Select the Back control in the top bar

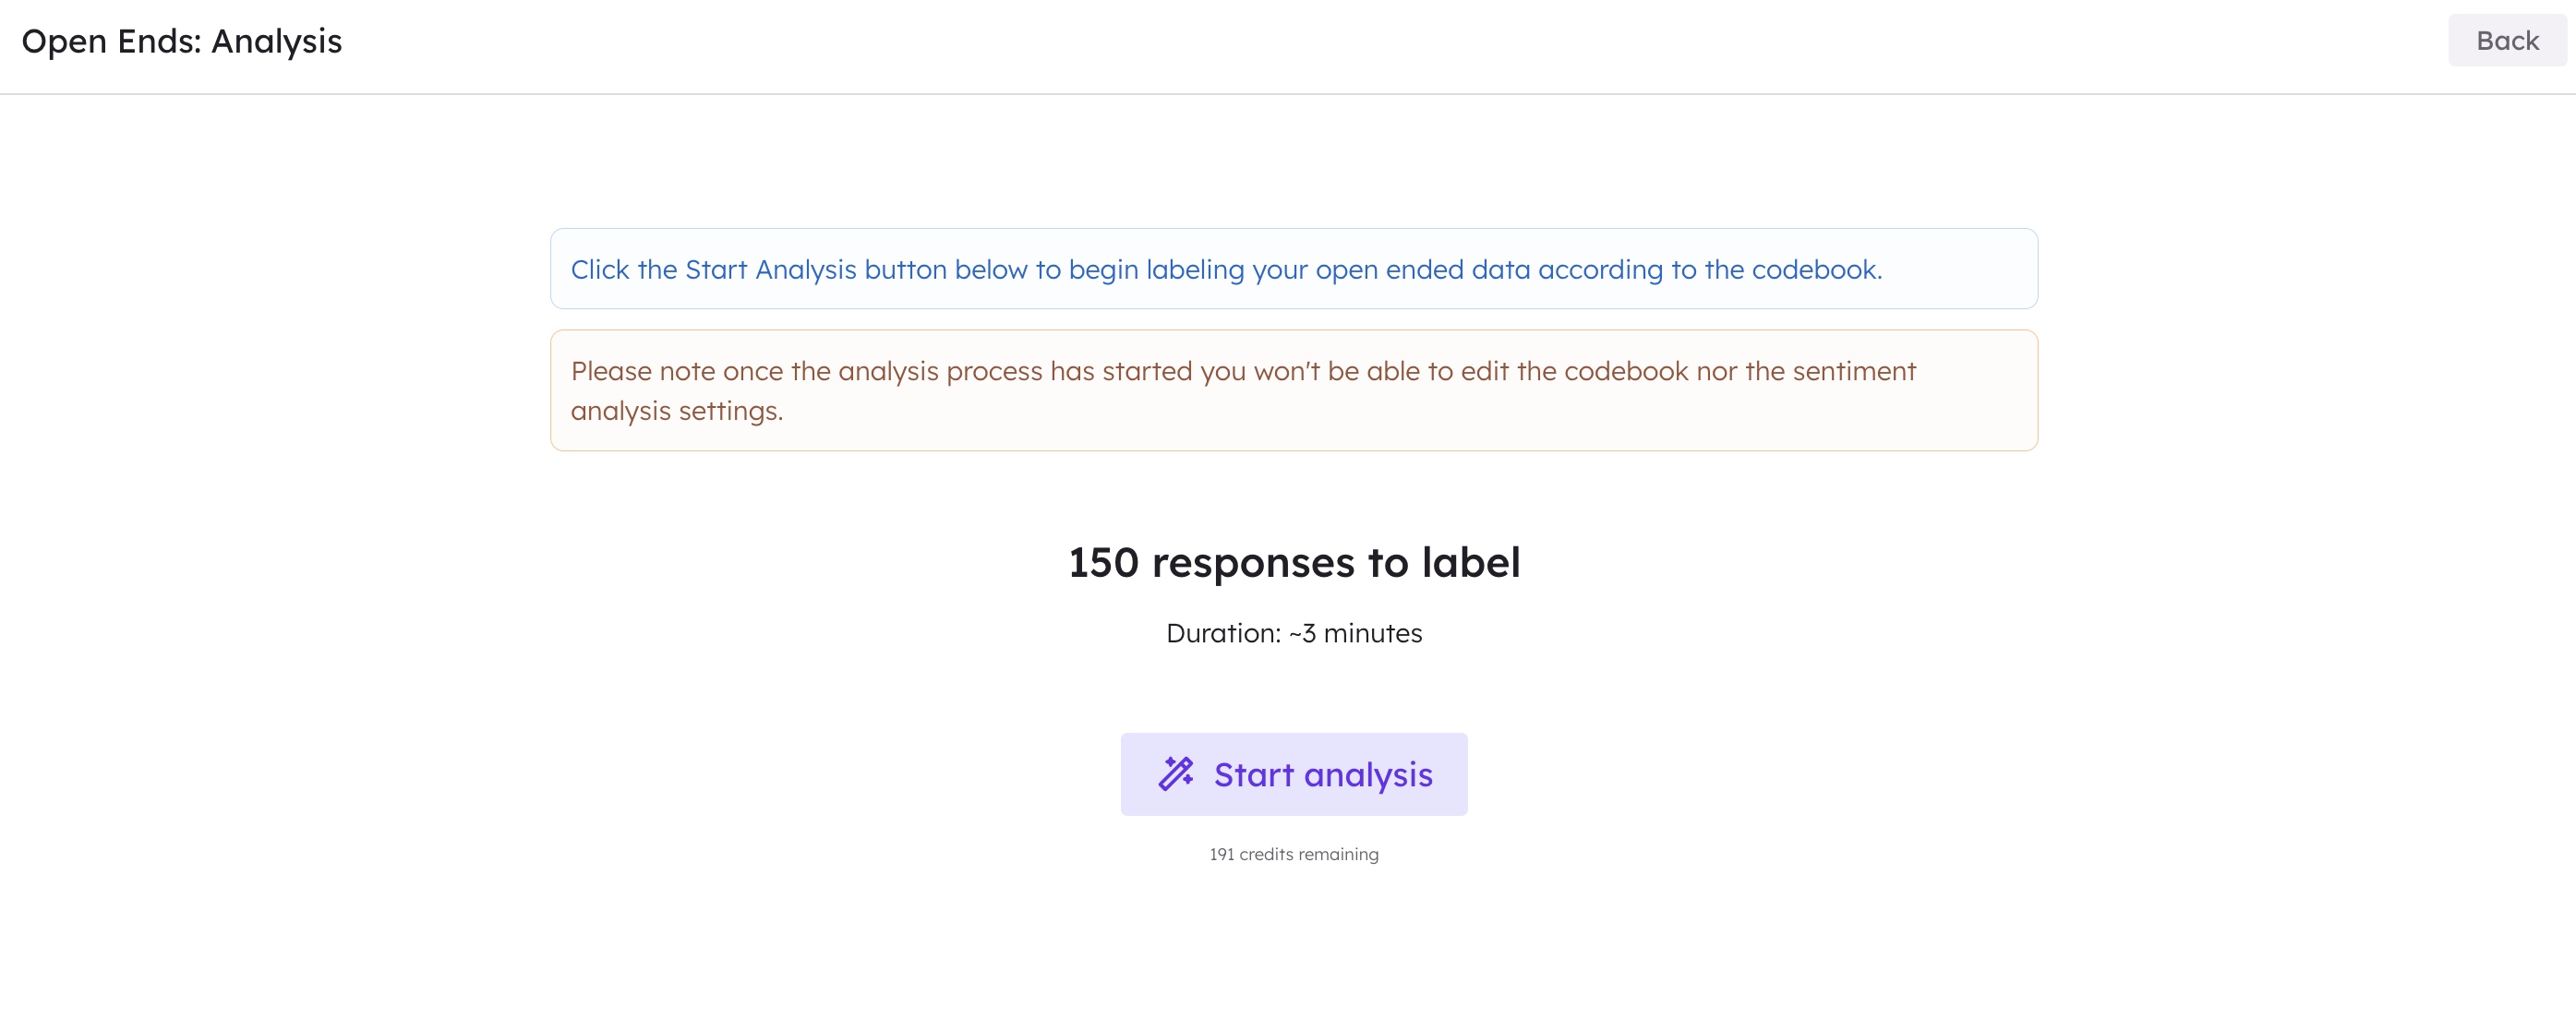click(2507, 41)
